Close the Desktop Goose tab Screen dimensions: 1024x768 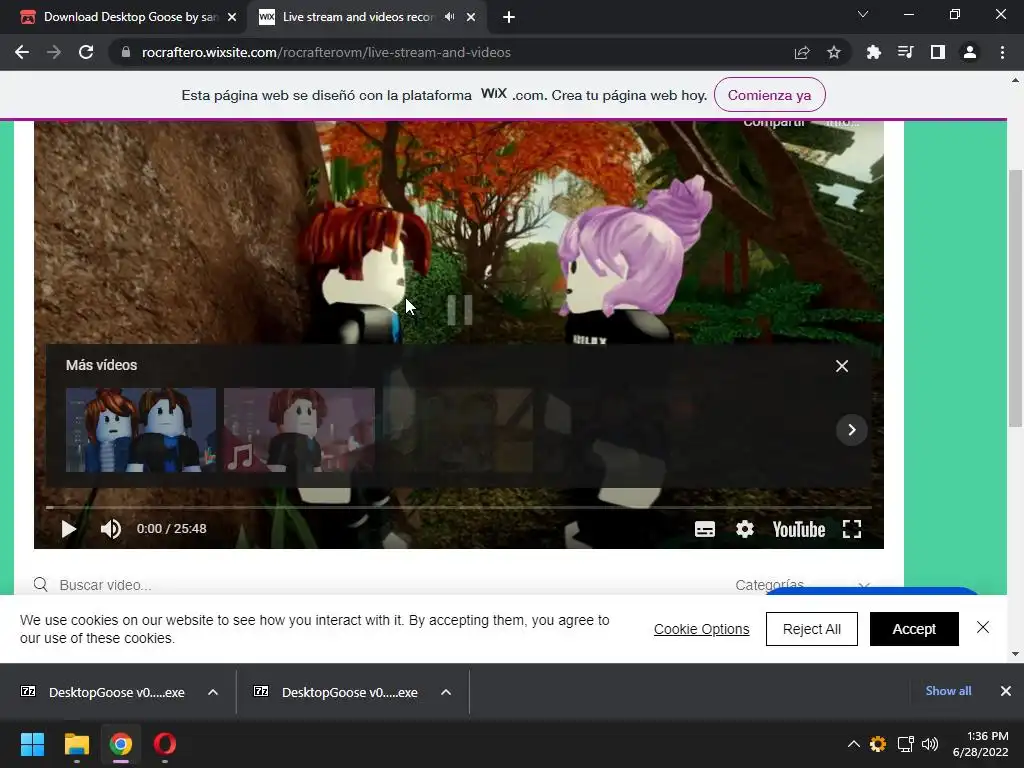tap(232, 18)
